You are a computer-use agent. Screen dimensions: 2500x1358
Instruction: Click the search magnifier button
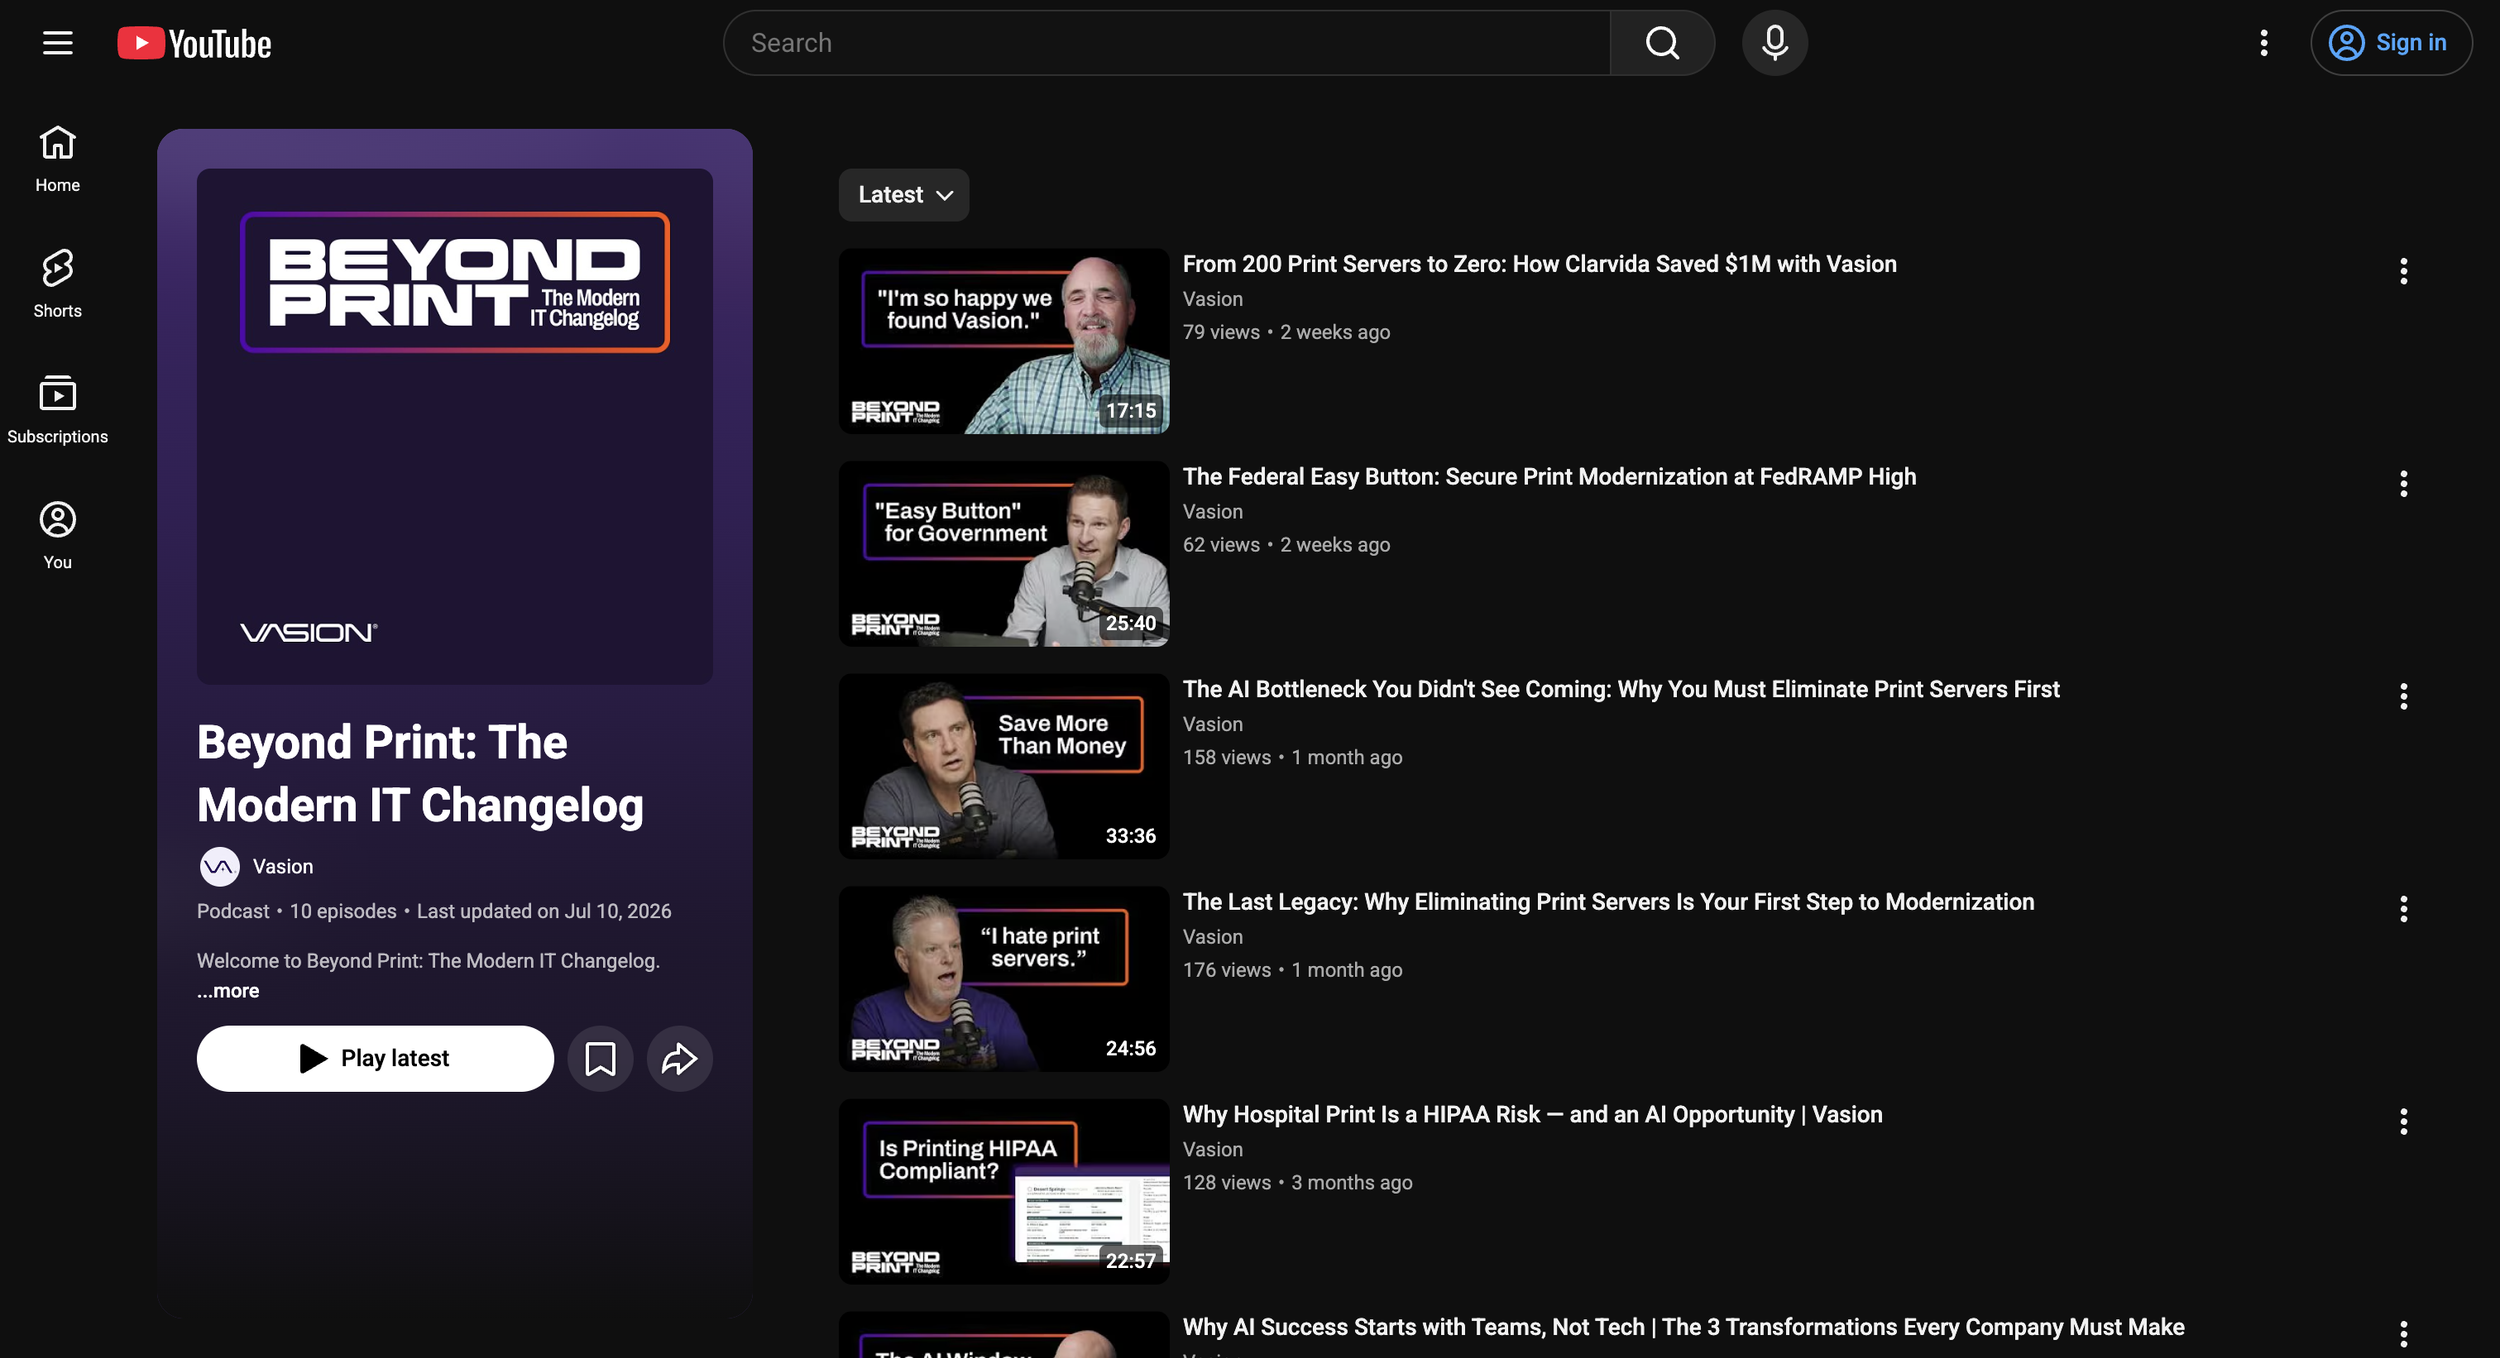click(x=1662, y=43)
